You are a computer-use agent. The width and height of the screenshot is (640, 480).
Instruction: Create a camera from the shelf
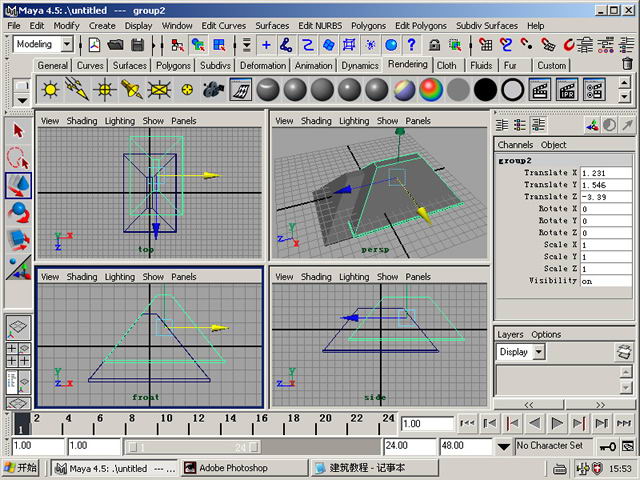coord(213,89)
